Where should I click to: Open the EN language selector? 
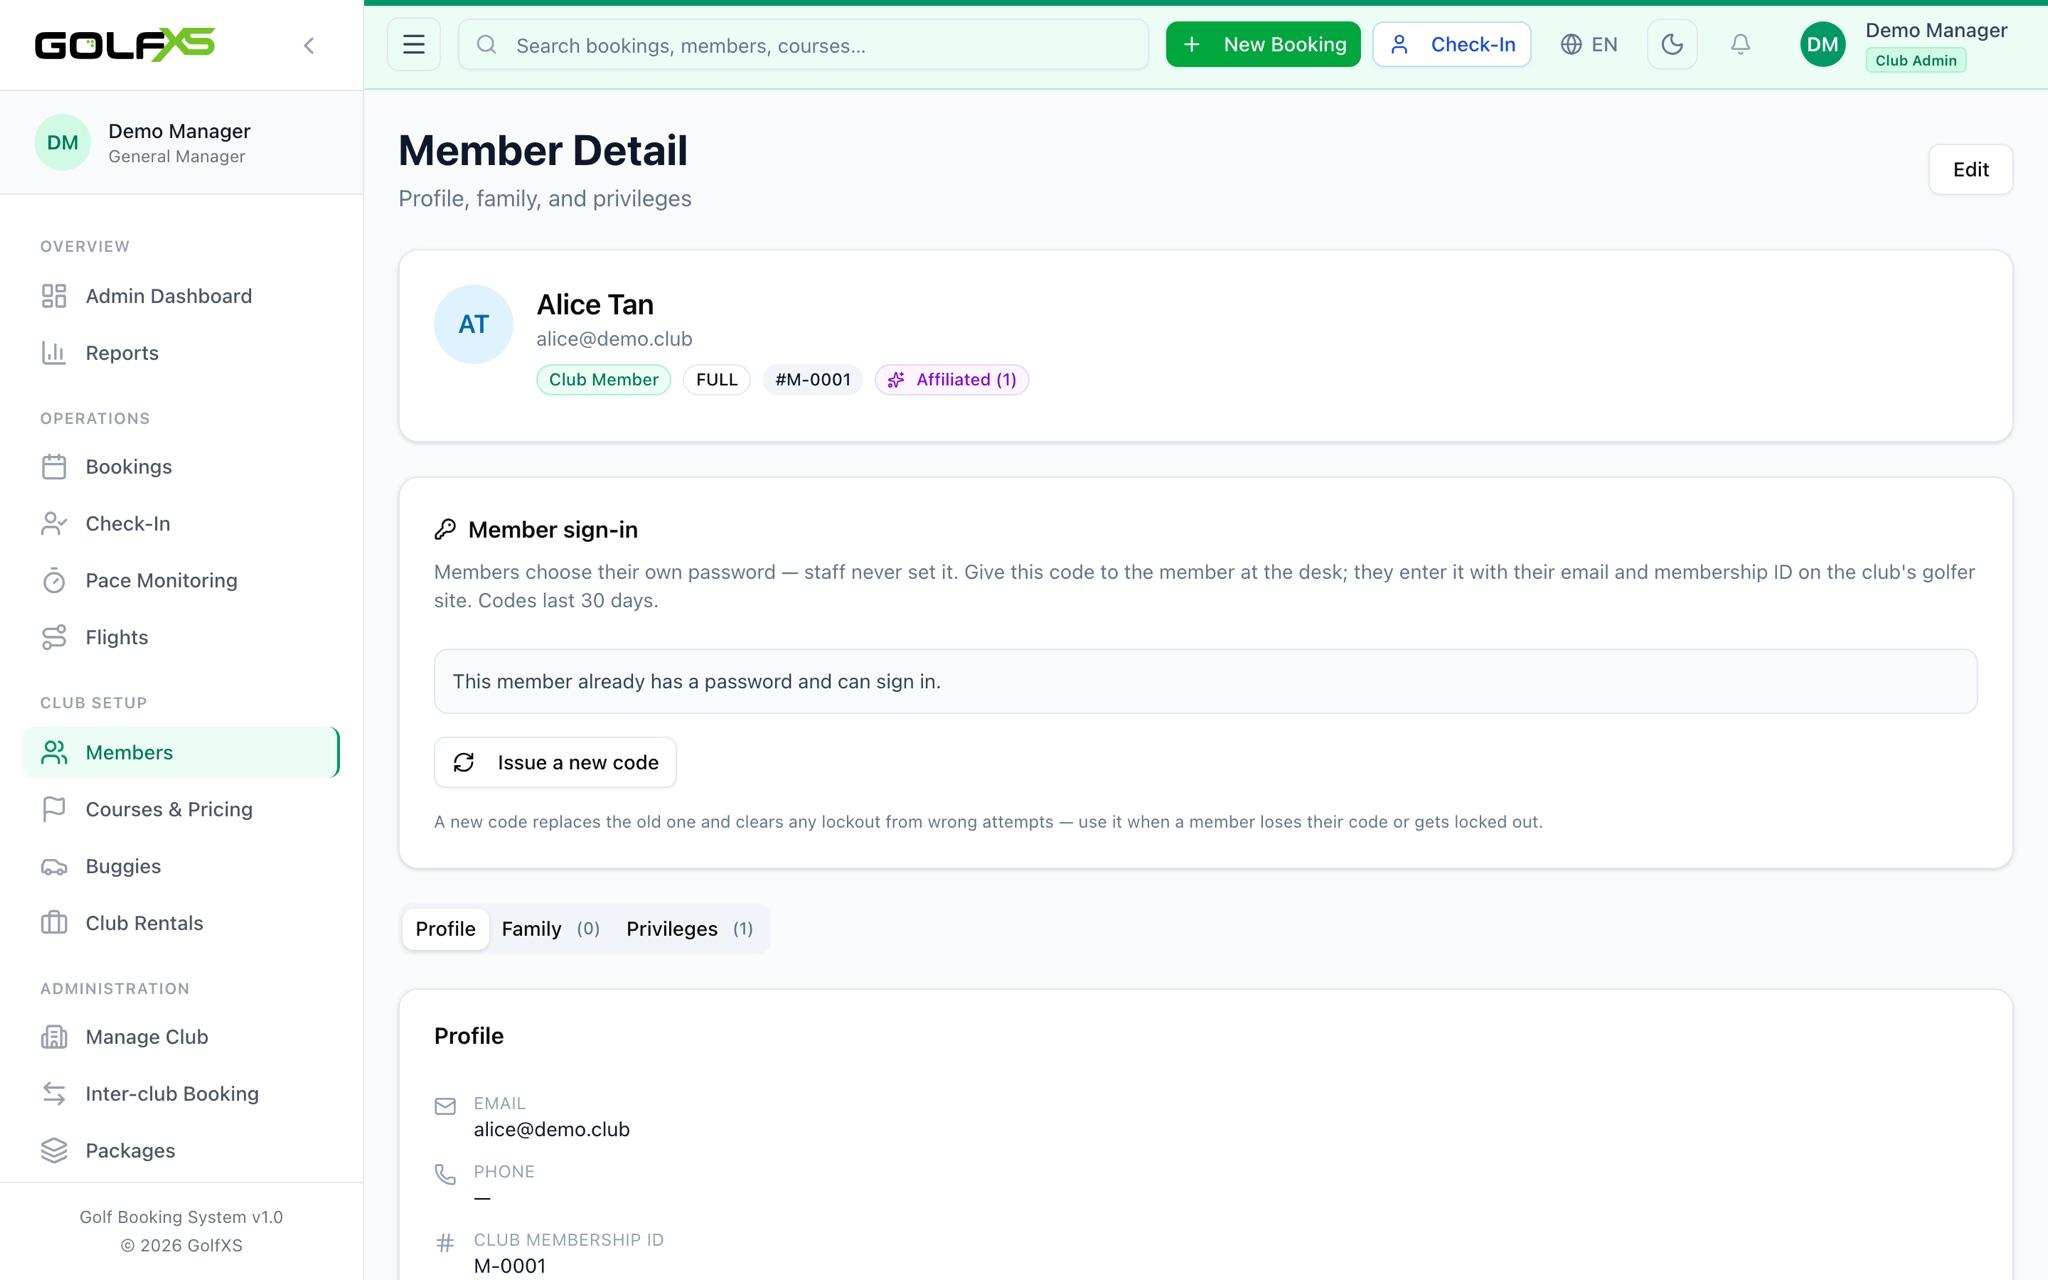point(1589,45)
